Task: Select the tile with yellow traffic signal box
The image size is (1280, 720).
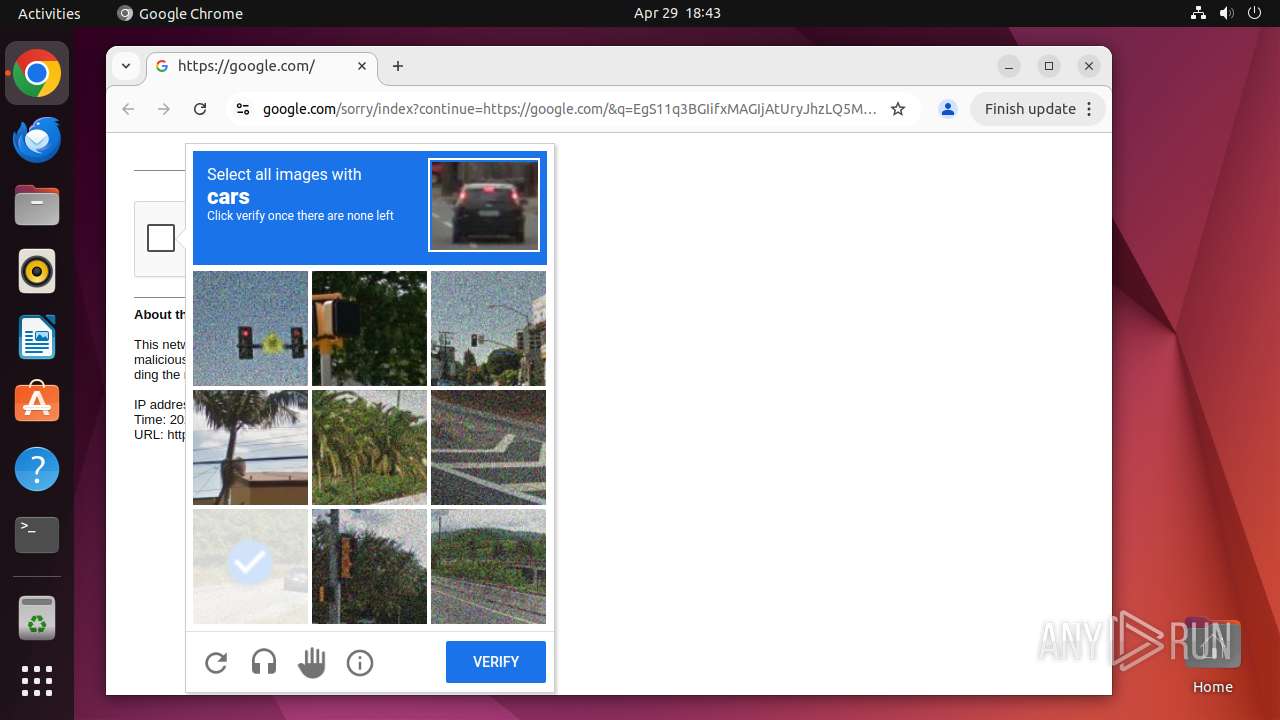Action: 369,328
